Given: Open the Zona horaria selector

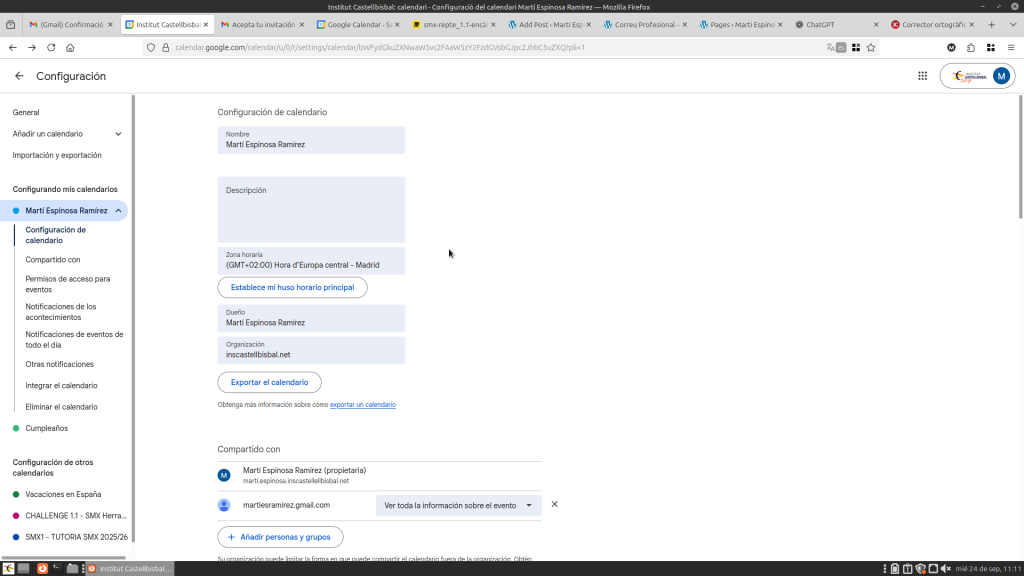Looking at the screenshot, I should click(x=311, y=261).
